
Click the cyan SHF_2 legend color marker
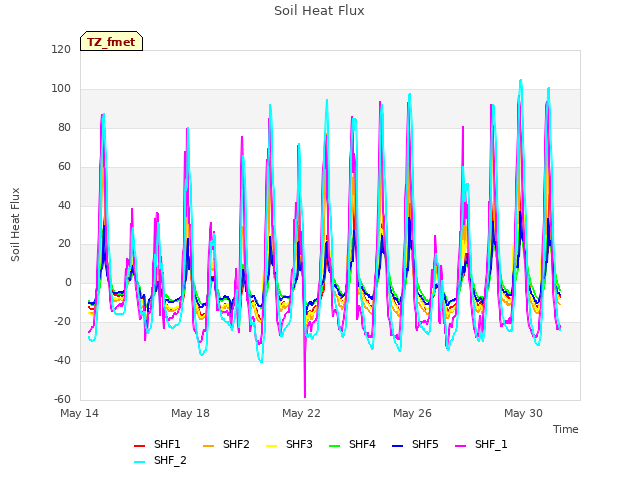tap(140, 462)
